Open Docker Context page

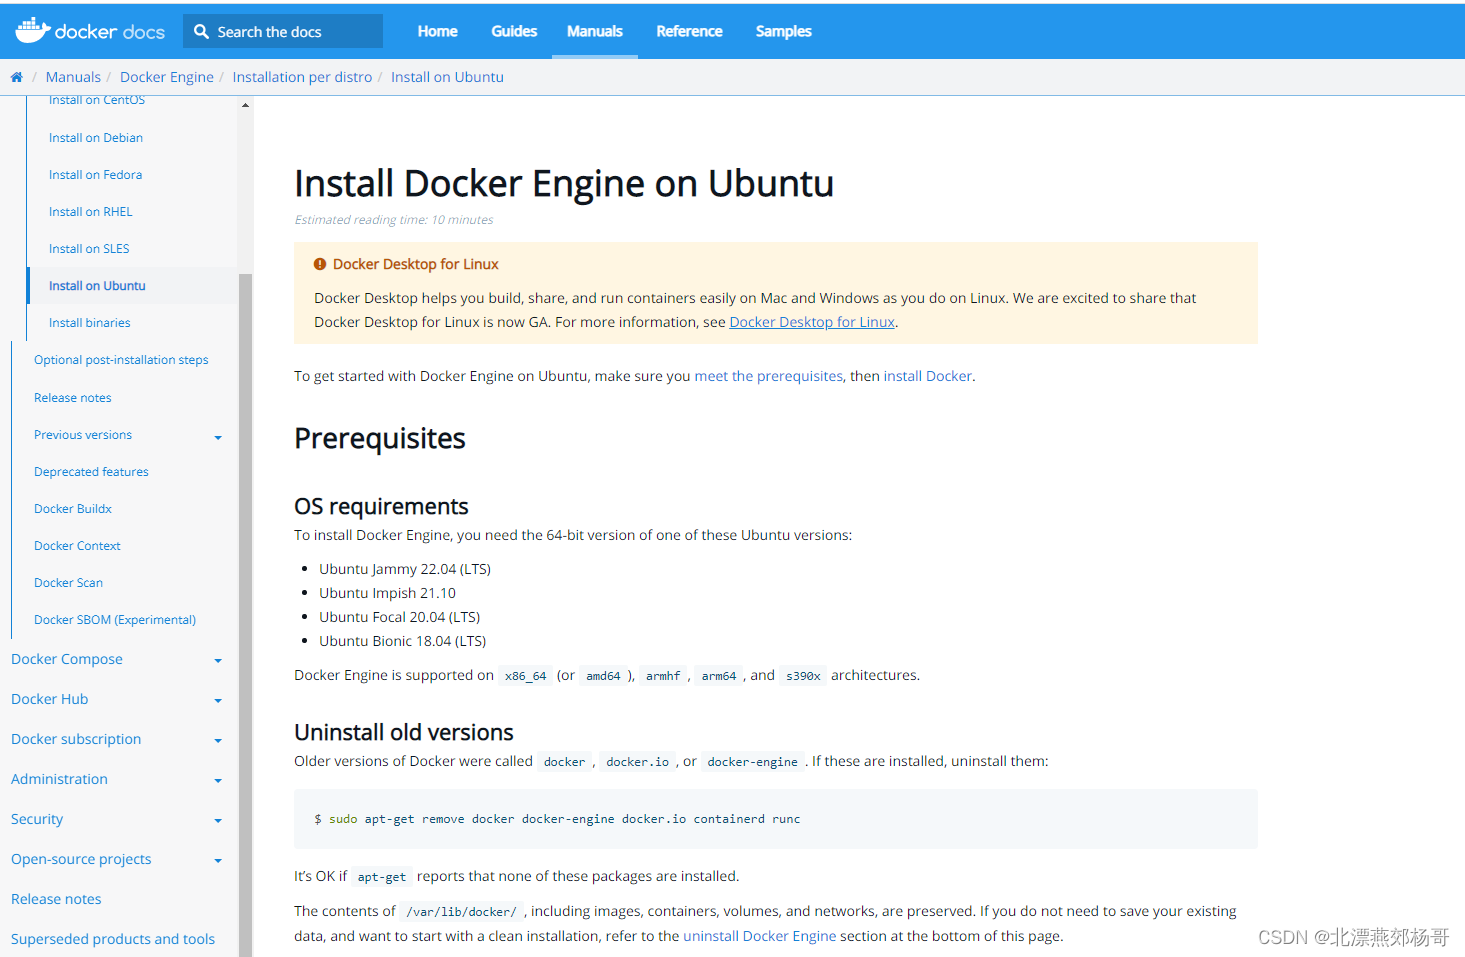click(77, 546)
